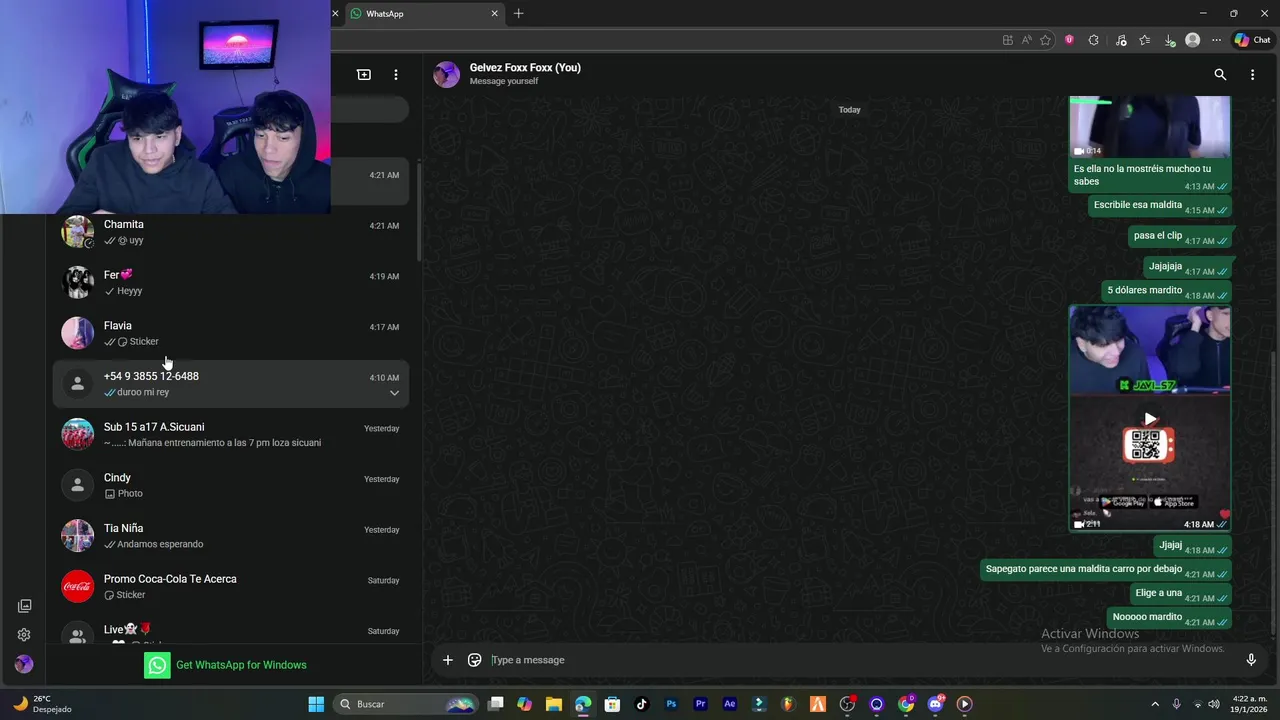Open the media control music icon
The height and width of the screenshot is (720, 1280).
pos(1121,40)
